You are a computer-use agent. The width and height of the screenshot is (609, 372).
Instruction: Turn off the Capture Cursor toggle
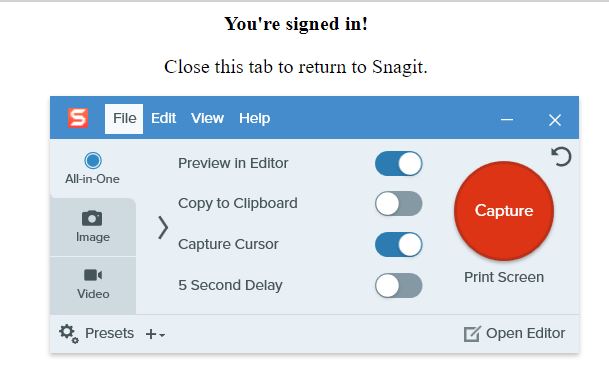[x=398, y=245]
